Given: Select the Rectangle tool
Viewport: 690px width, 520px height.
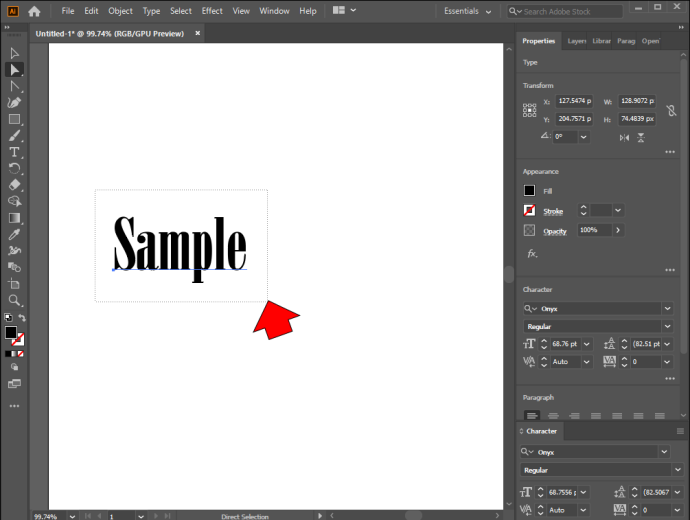Looking at the screenshot, I should [x=14, y=119].
